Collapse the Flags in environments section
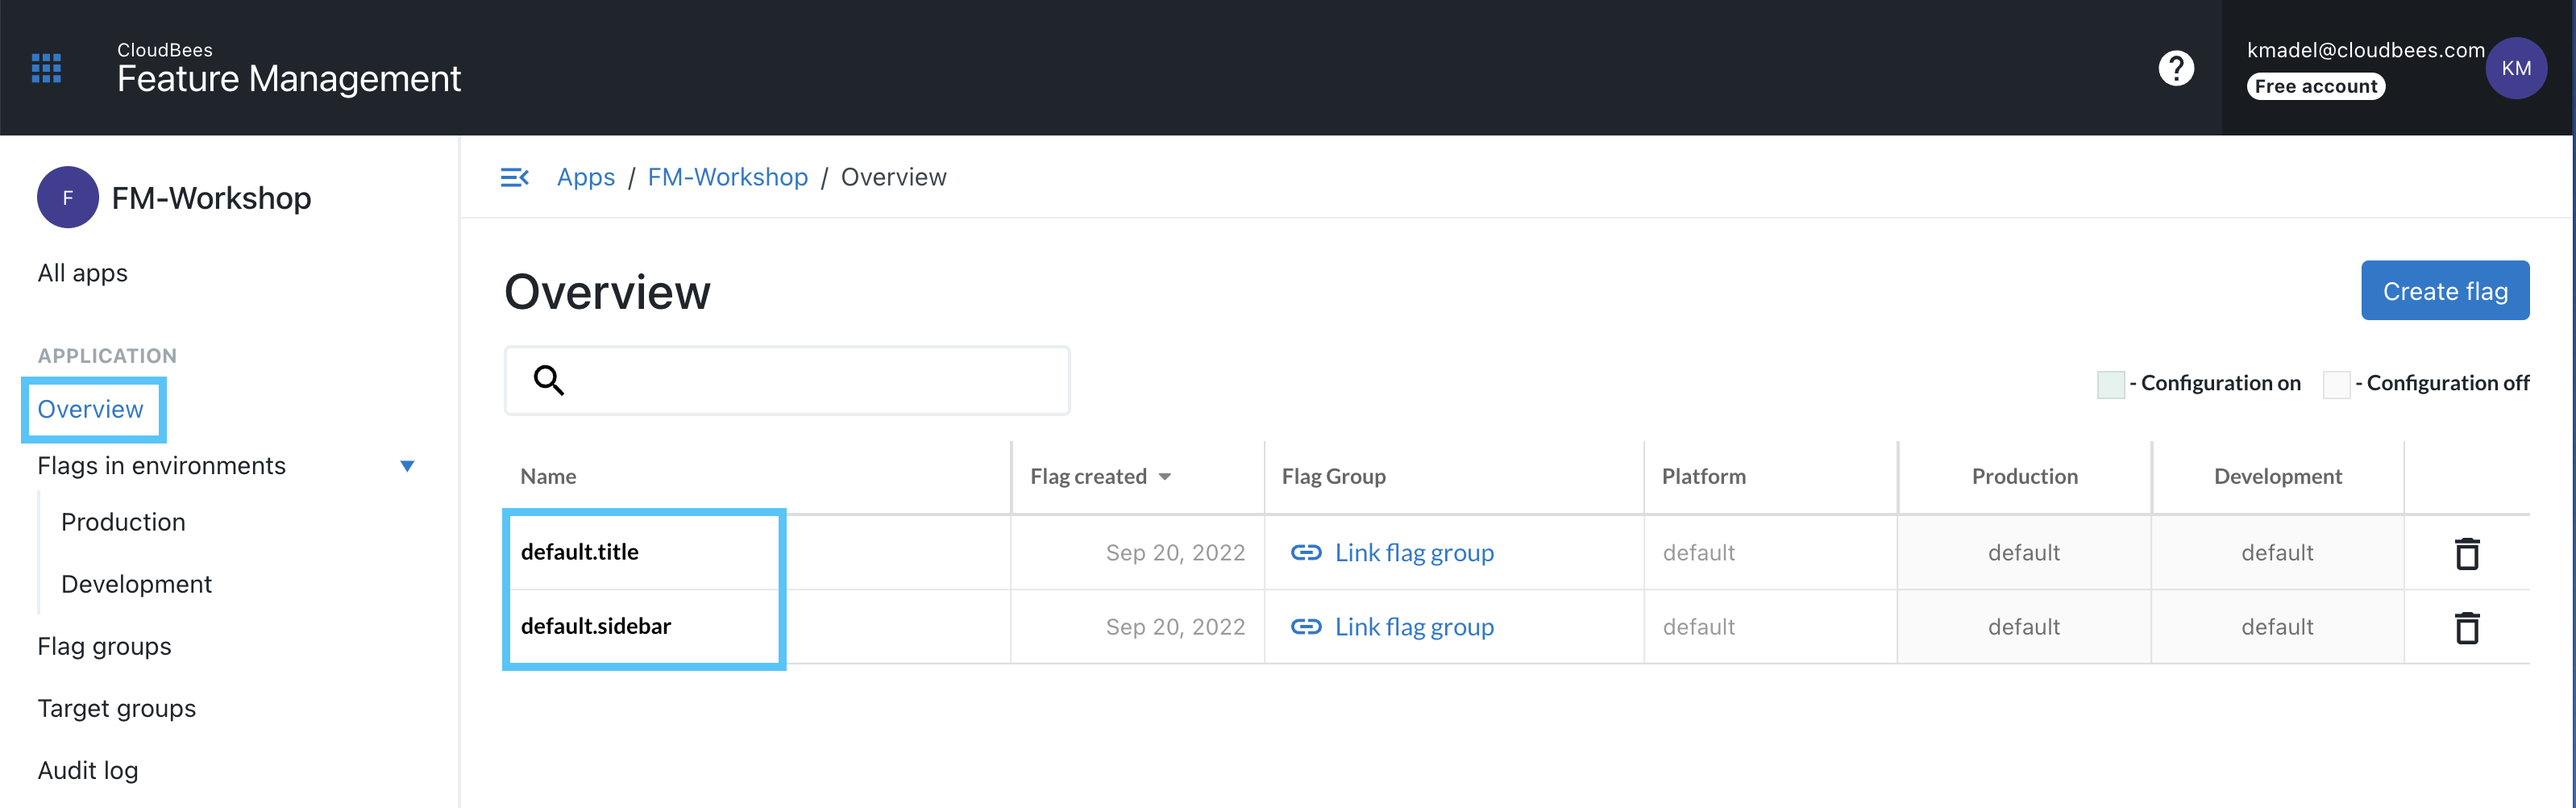This screenshot has width=2576, height=808. 407,466
